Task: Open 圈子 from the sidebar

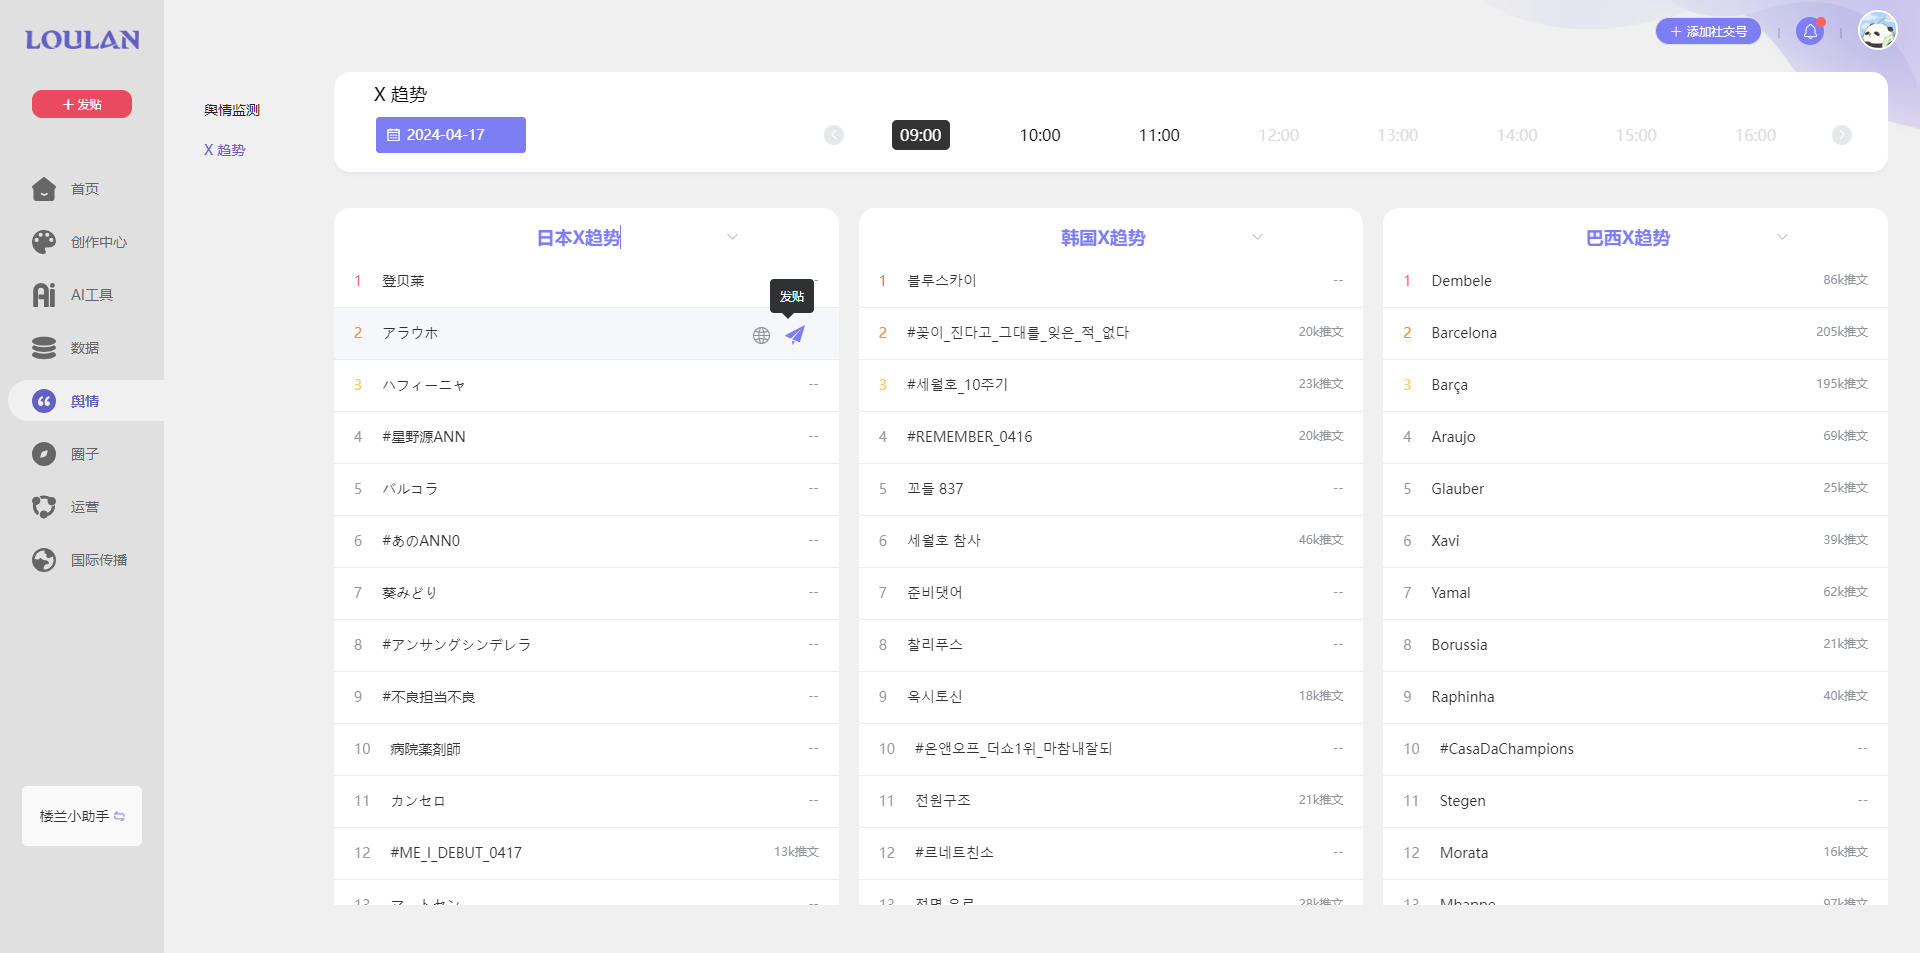Action: [x=85, y=454]
